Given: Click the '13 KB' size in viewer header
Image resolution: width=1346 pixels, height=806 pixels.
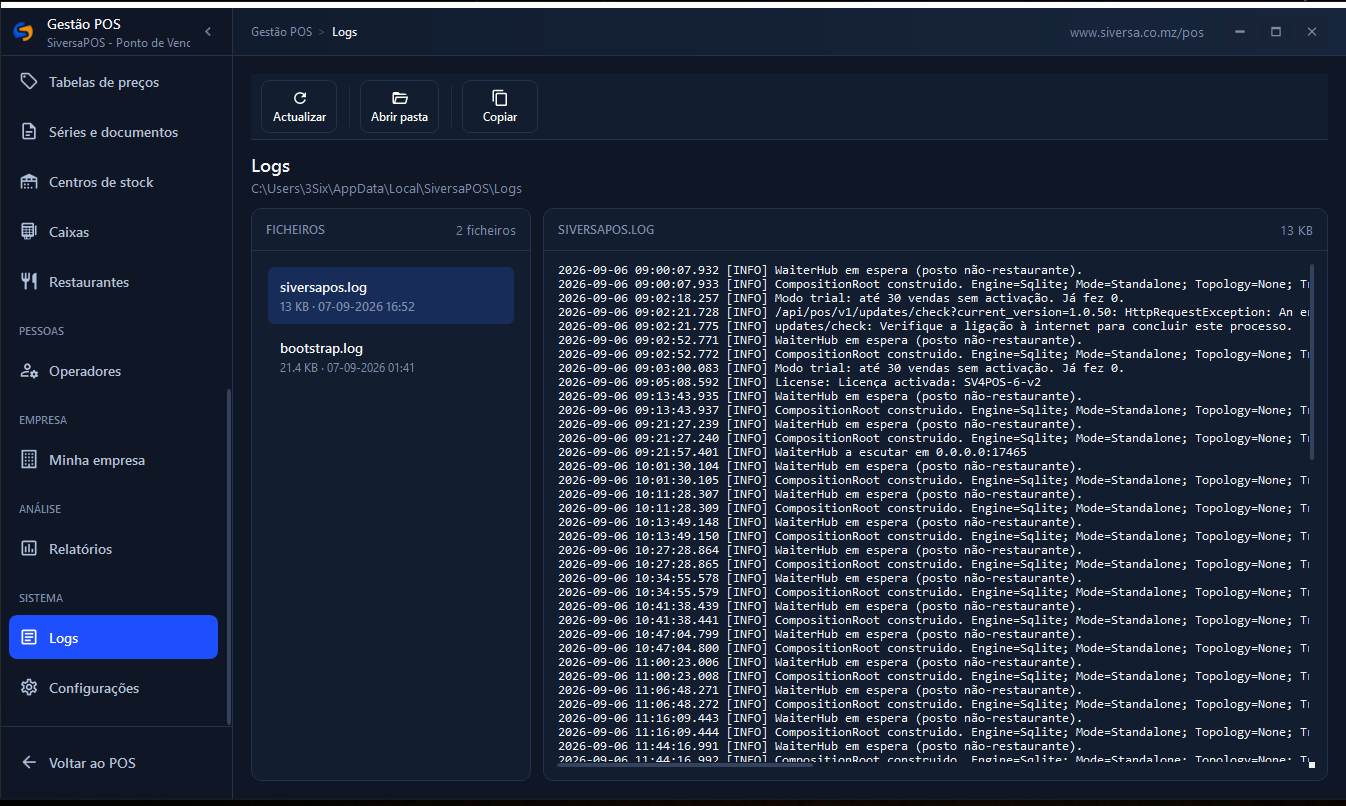Looking at the screenshot, I should [x=1296, y=230].
